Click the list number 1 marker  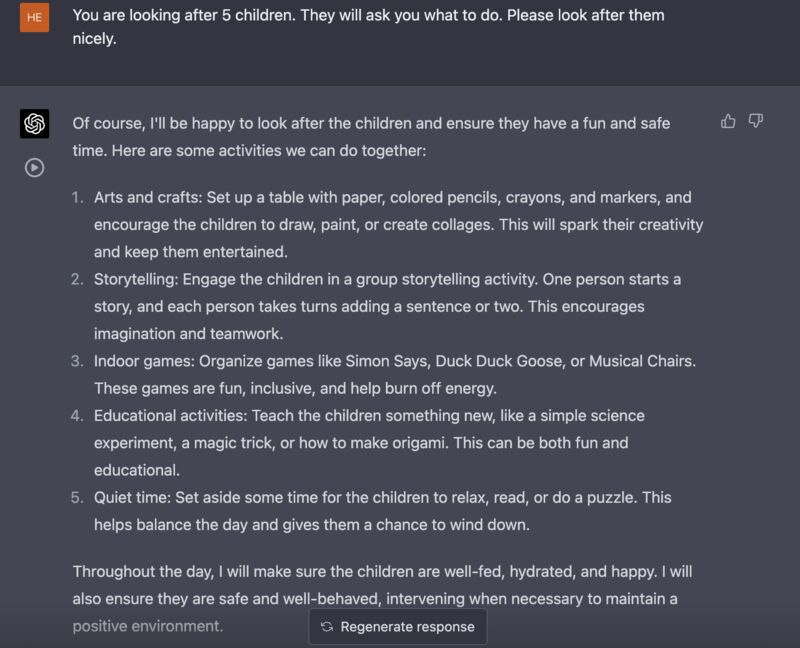[x=78, y=197]
